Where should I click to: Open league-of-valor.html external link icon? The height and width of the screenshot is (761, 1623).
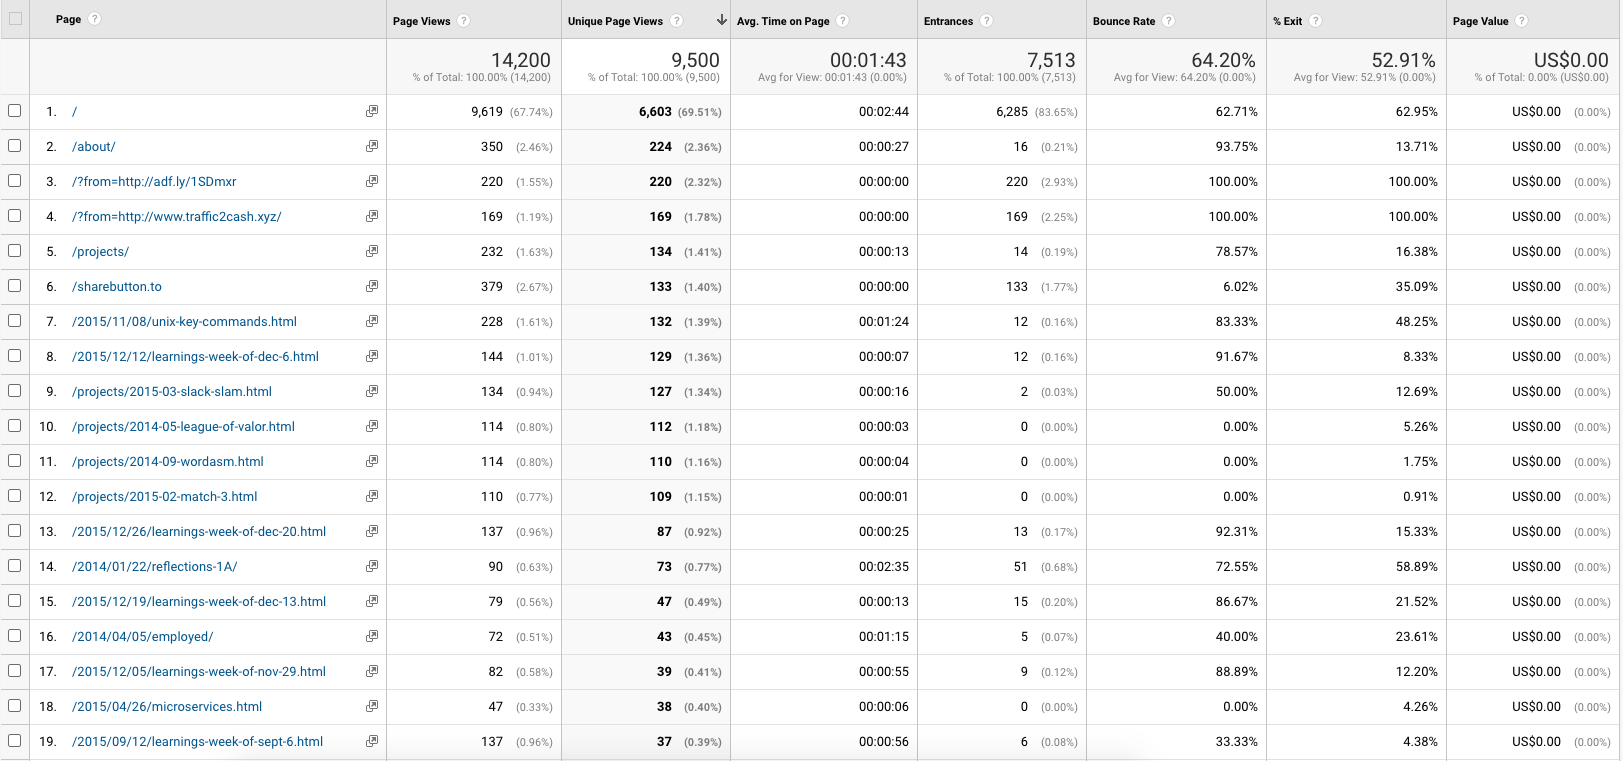(372, 426)
